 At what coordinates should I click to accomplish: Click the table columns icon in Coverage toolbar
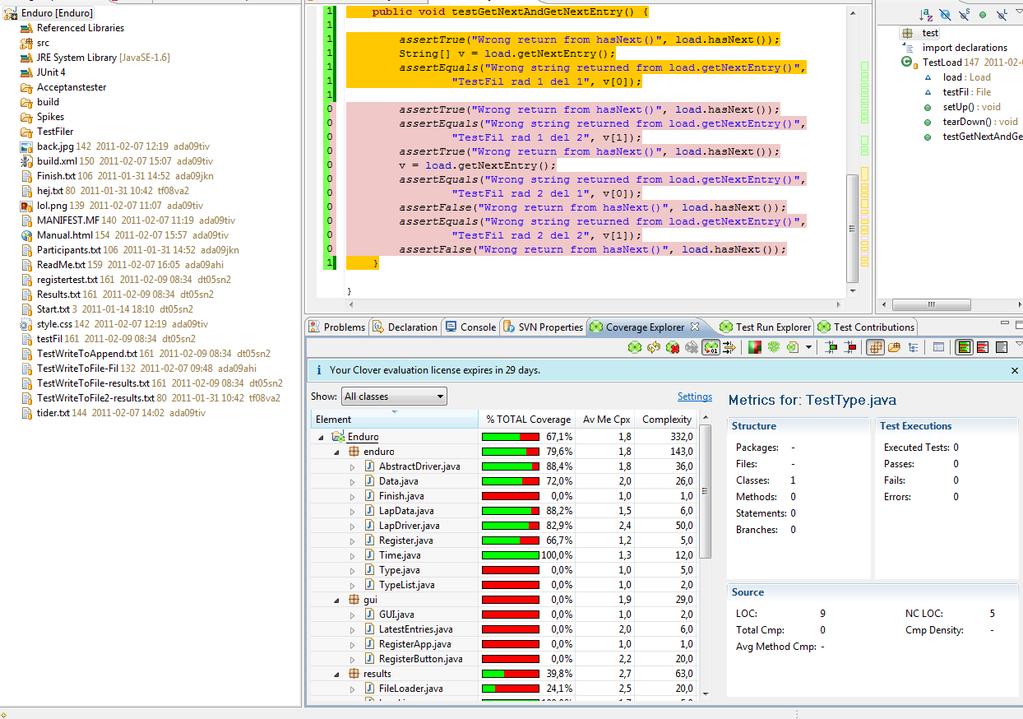[938, 348]
